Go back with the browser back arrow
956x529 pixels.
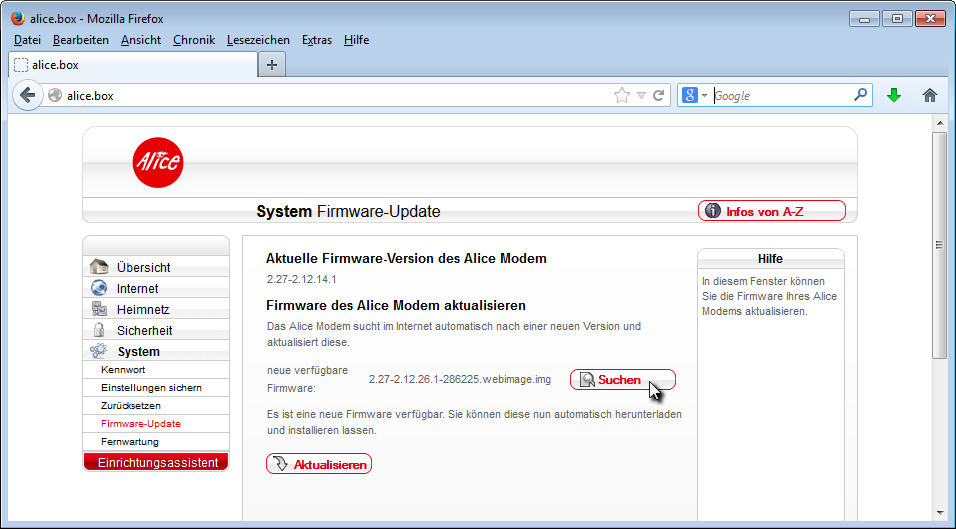point(27,95)
